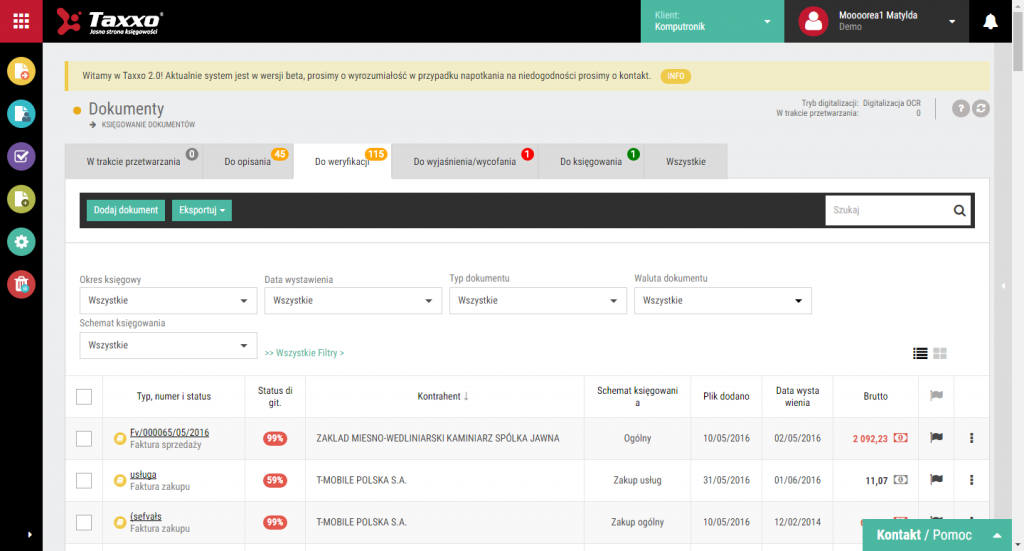This screenshot has width=1024, height=551.
Task: Open the Eksportuj dropdown button
Action: coord(202,210)
